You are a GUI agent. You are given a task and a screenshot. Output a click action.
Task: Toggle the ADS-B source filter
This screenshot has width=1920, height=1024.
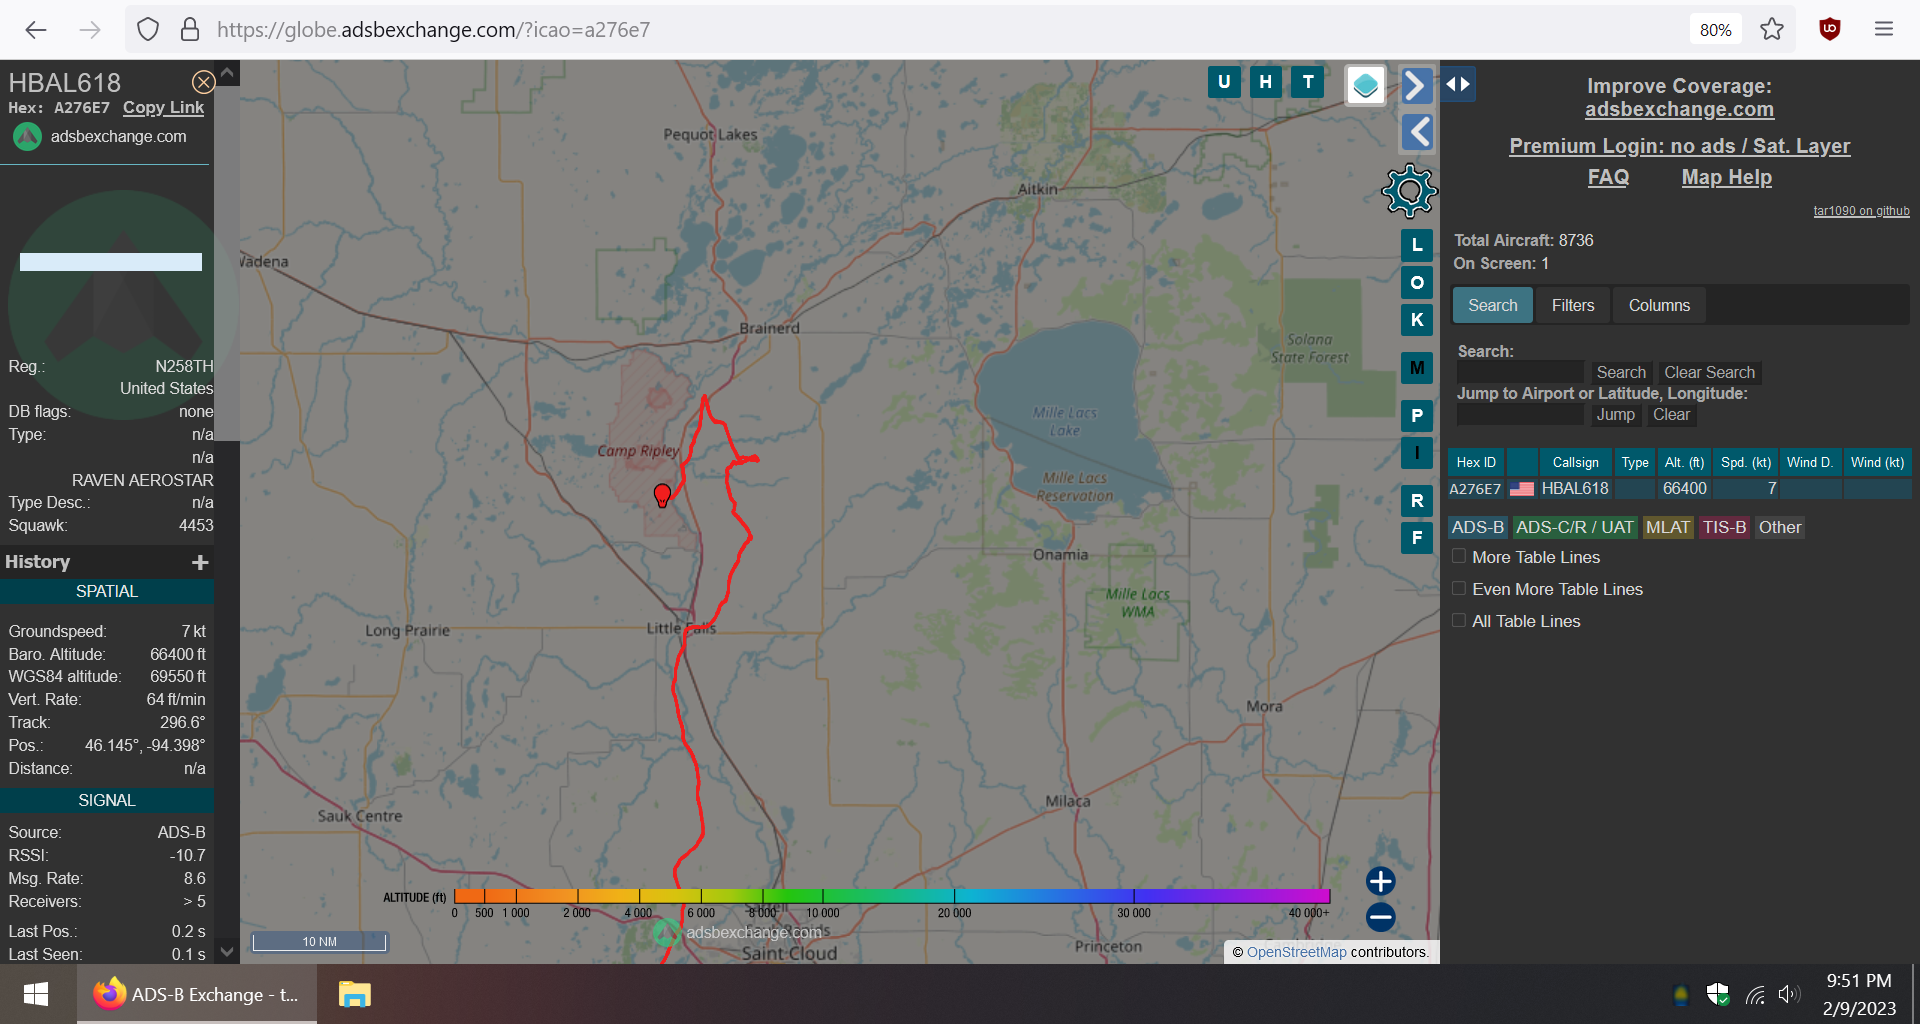1477,528
